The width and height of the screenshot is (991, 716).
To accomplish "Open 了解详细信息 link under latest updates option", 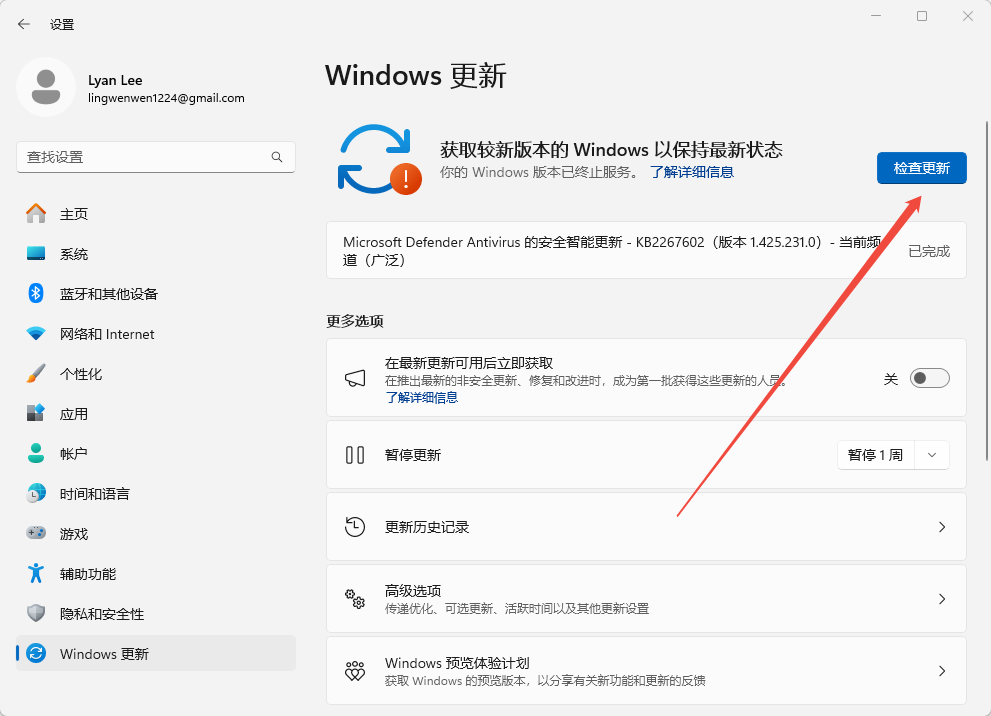I will click(x=422, y=397).
